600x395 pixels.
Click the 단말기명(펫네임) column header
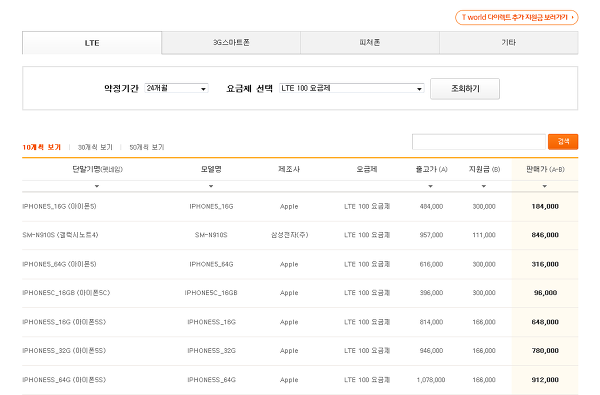click(x=98, y=169)
